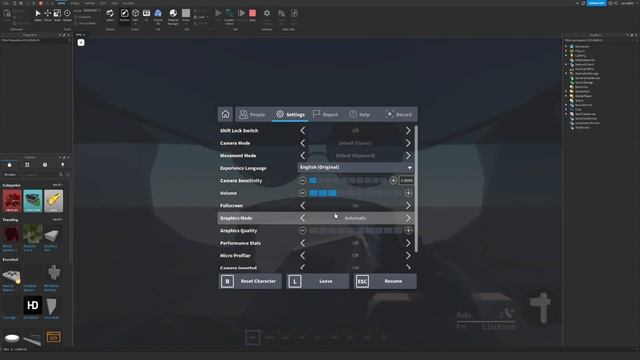The width and height of the screenshot is (640, 360).
Task: Switch to the Record tab
Action: 399,115
